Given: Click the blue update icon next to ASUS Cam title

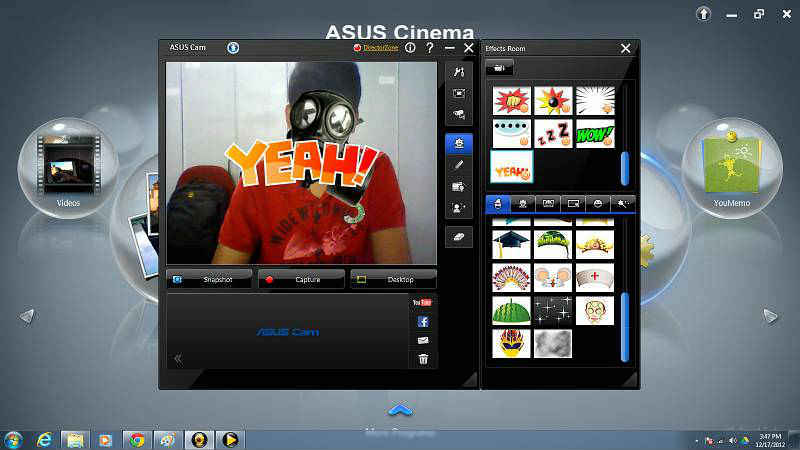Looking at the screenshot, I should (233, 47).
